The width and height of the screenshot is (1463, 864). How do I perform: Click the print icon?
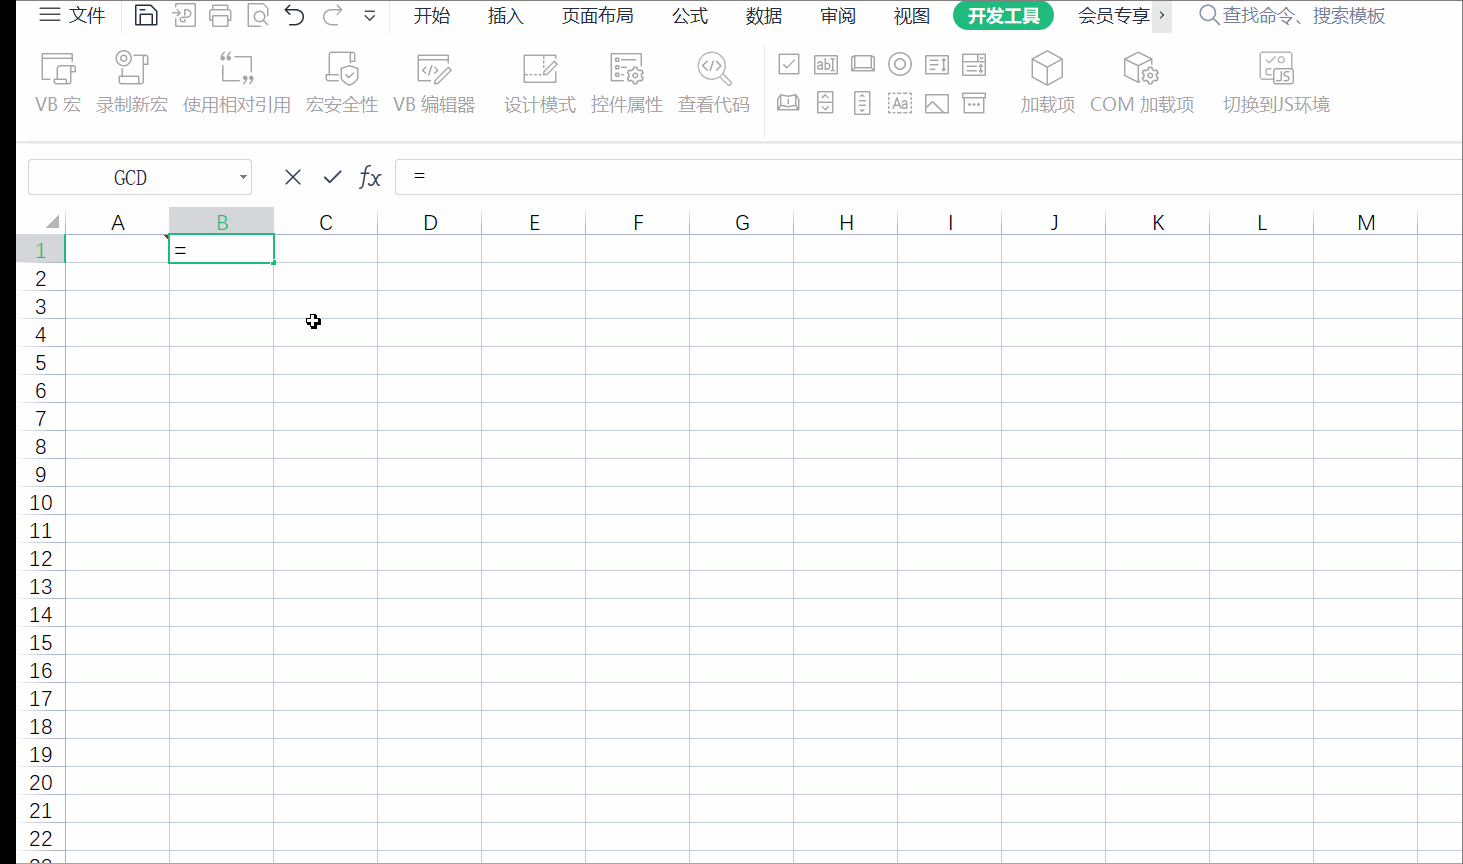click(x=221, y=16)
